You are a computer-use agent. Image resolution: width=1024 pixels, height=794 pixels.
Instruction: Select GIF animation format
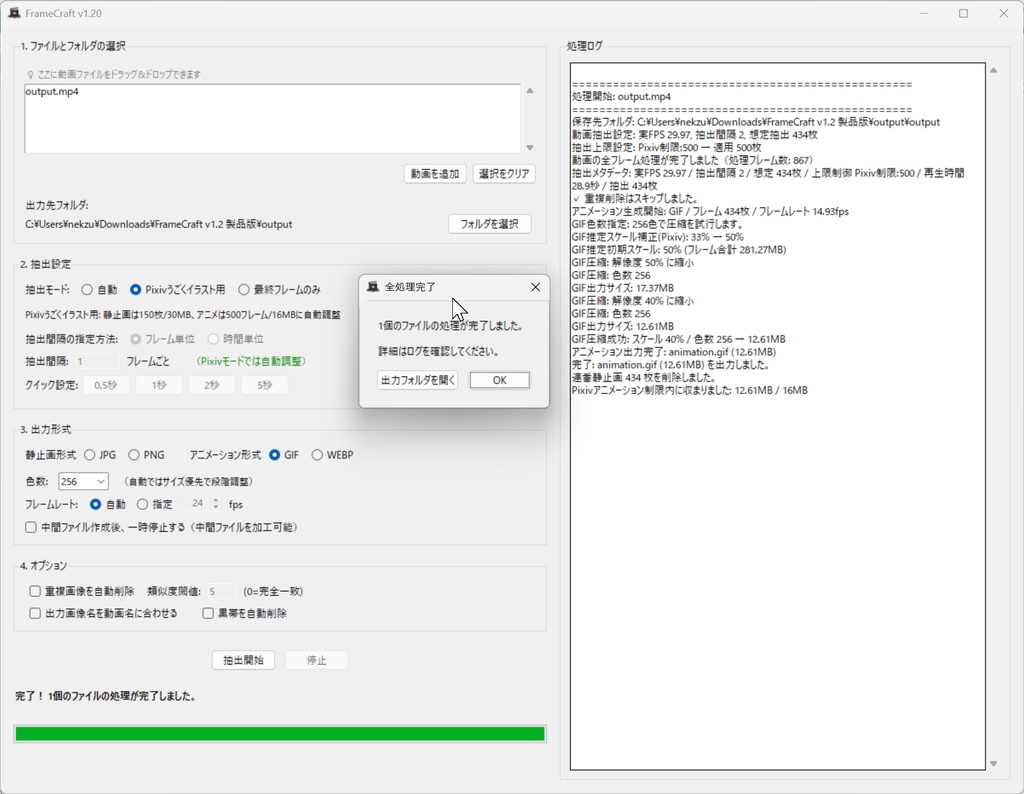click(x=275, y=455)
